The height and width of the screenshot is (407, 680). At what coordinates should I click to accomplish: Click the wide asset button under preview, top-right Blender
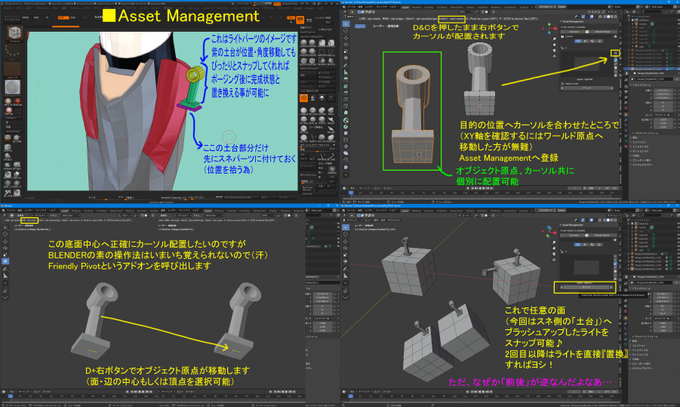pos(586,88)
